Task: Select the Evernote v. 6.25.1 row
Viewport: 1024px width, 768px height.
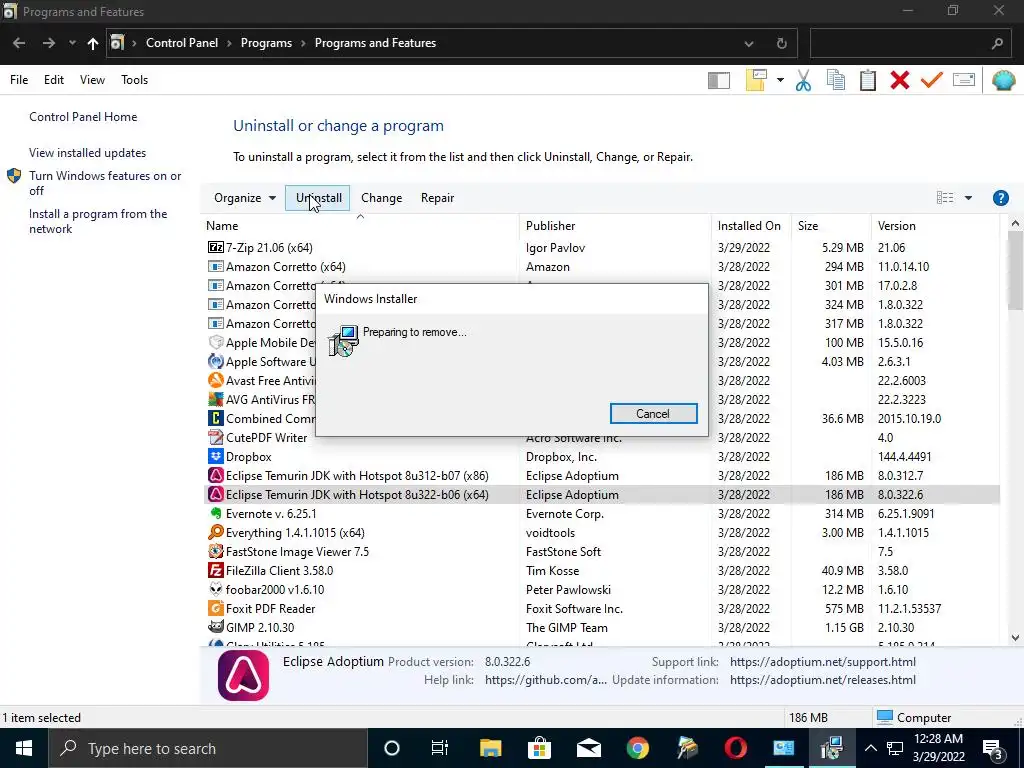Action: click(x=601, y=513)
